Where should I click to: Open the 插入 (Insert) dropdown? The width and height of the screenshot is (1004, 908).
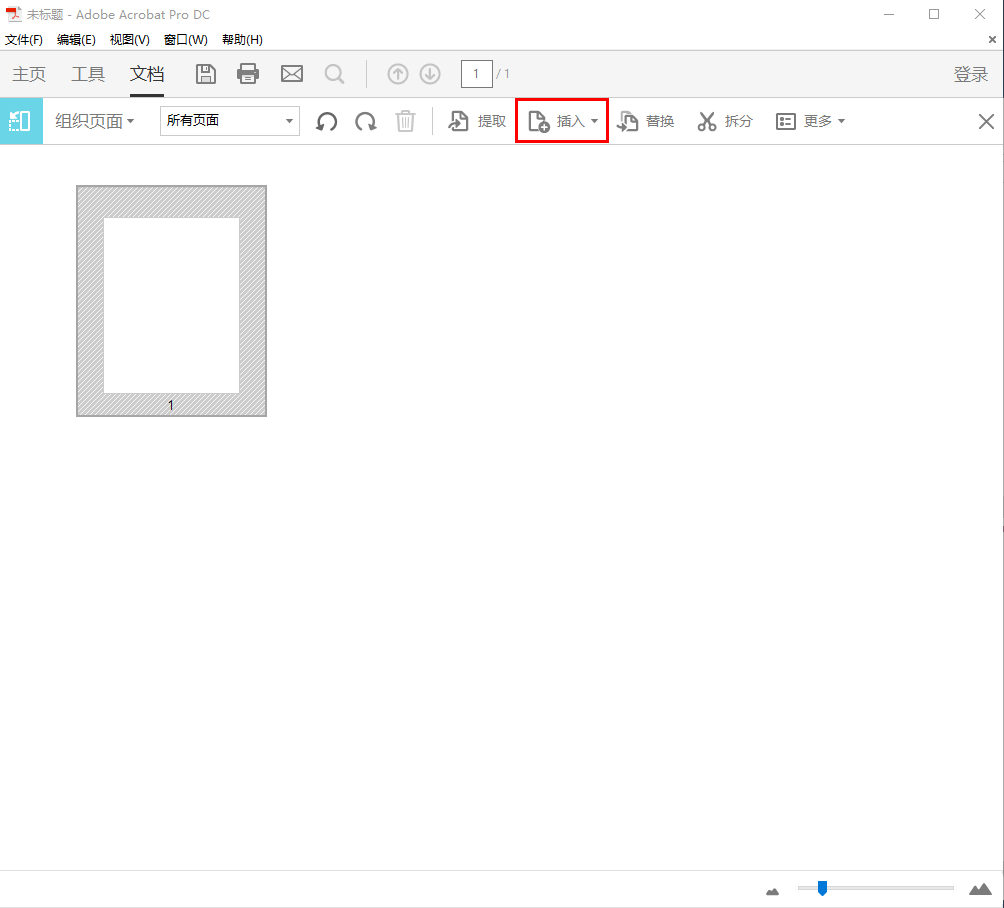coord(562,121)
